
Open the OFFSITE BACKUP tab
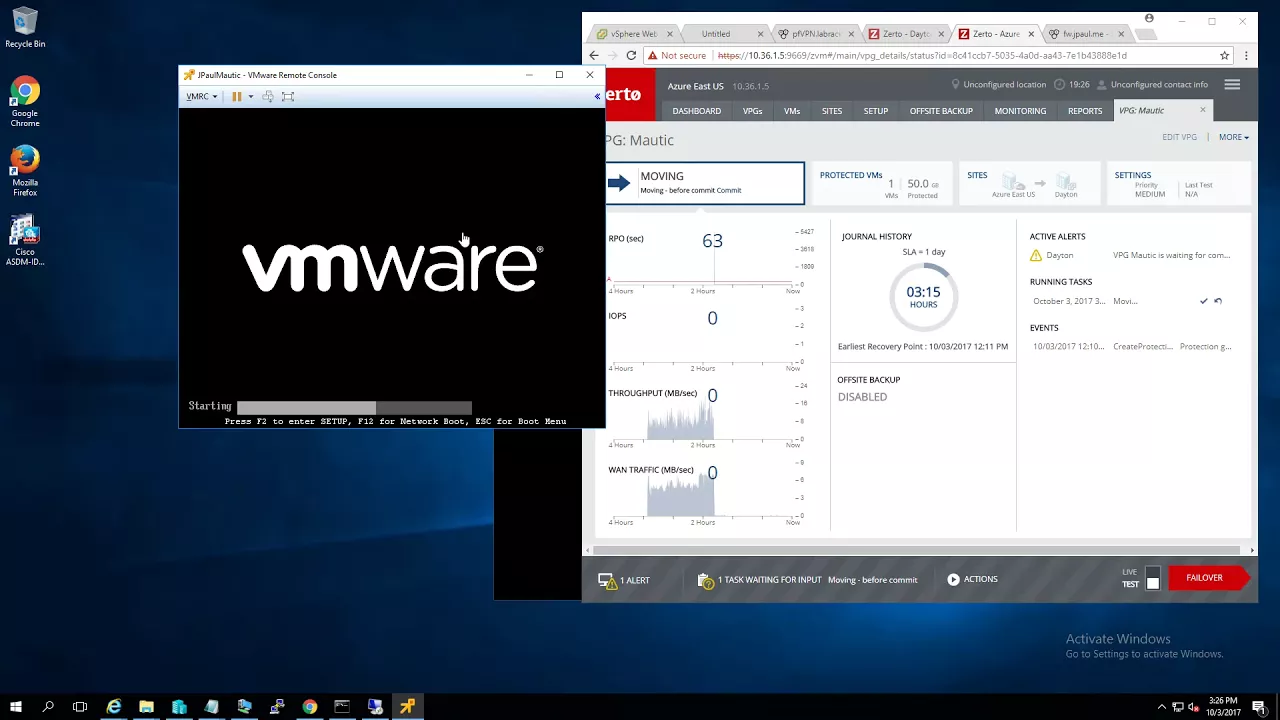coord(941,111)
